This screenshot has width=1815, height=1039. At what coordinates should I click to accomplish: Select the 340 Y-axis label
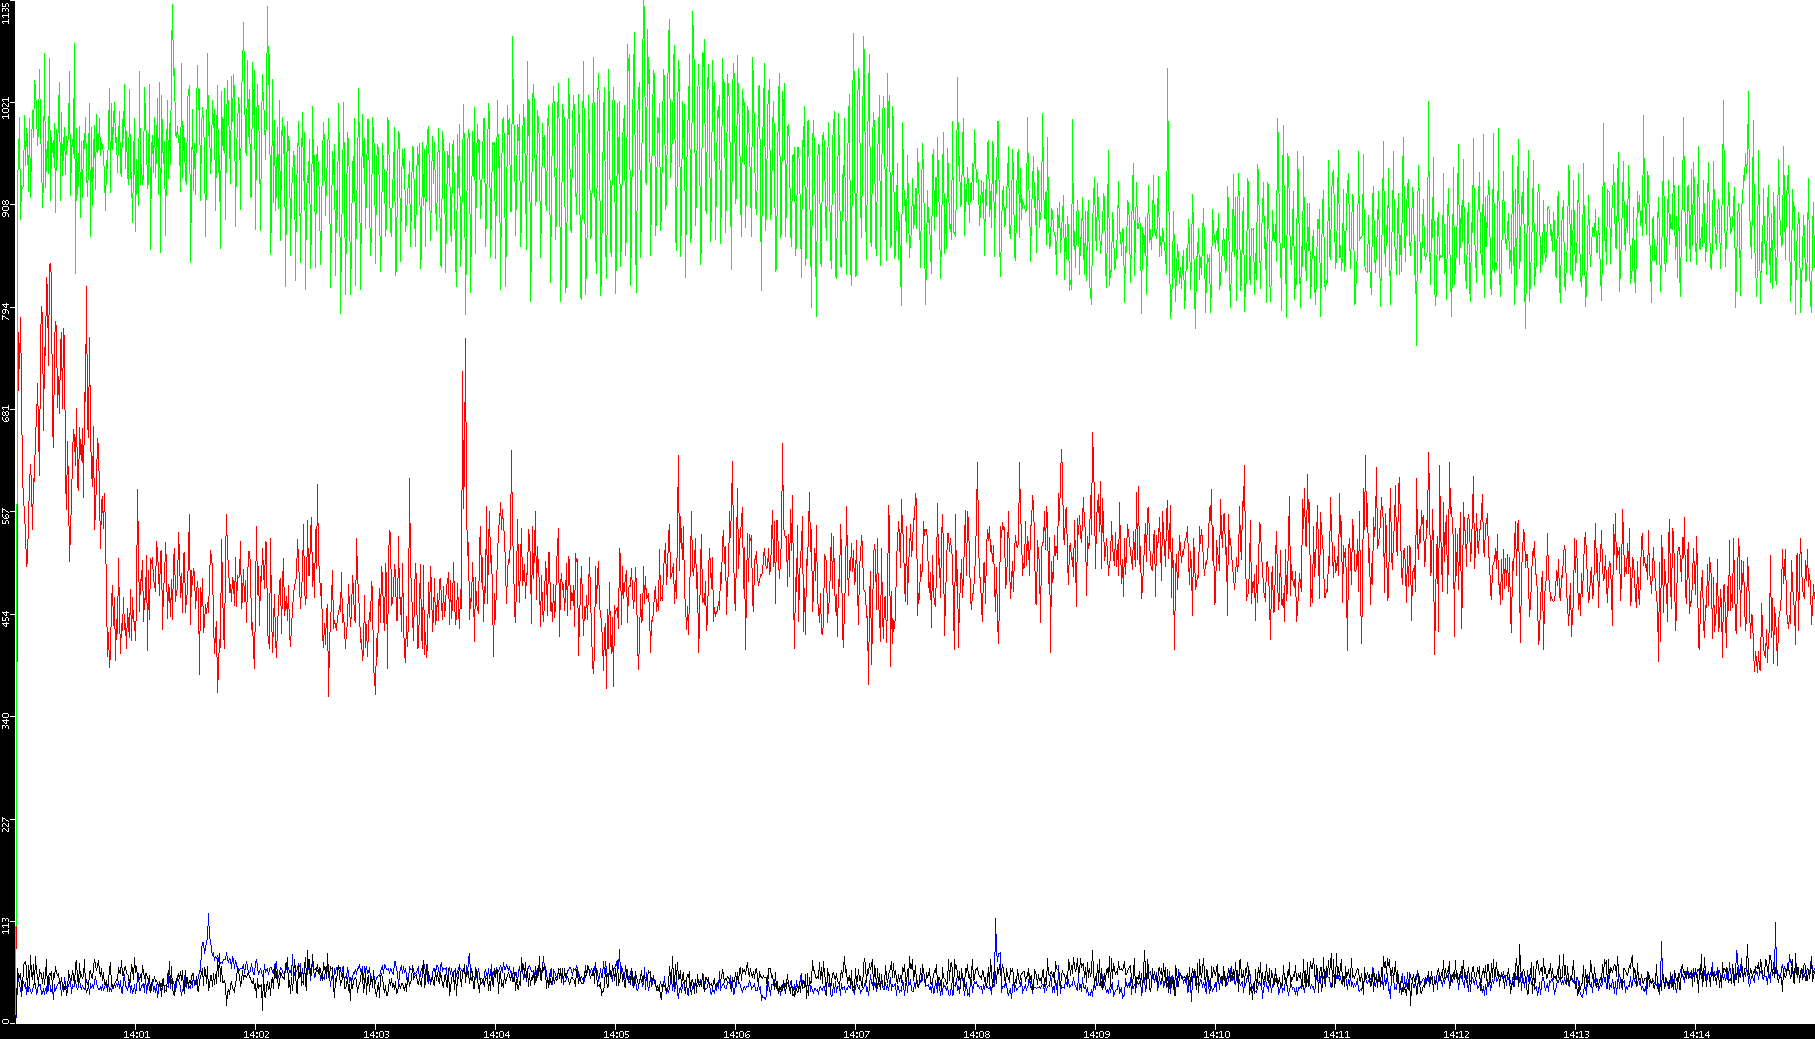click(7, 720)
